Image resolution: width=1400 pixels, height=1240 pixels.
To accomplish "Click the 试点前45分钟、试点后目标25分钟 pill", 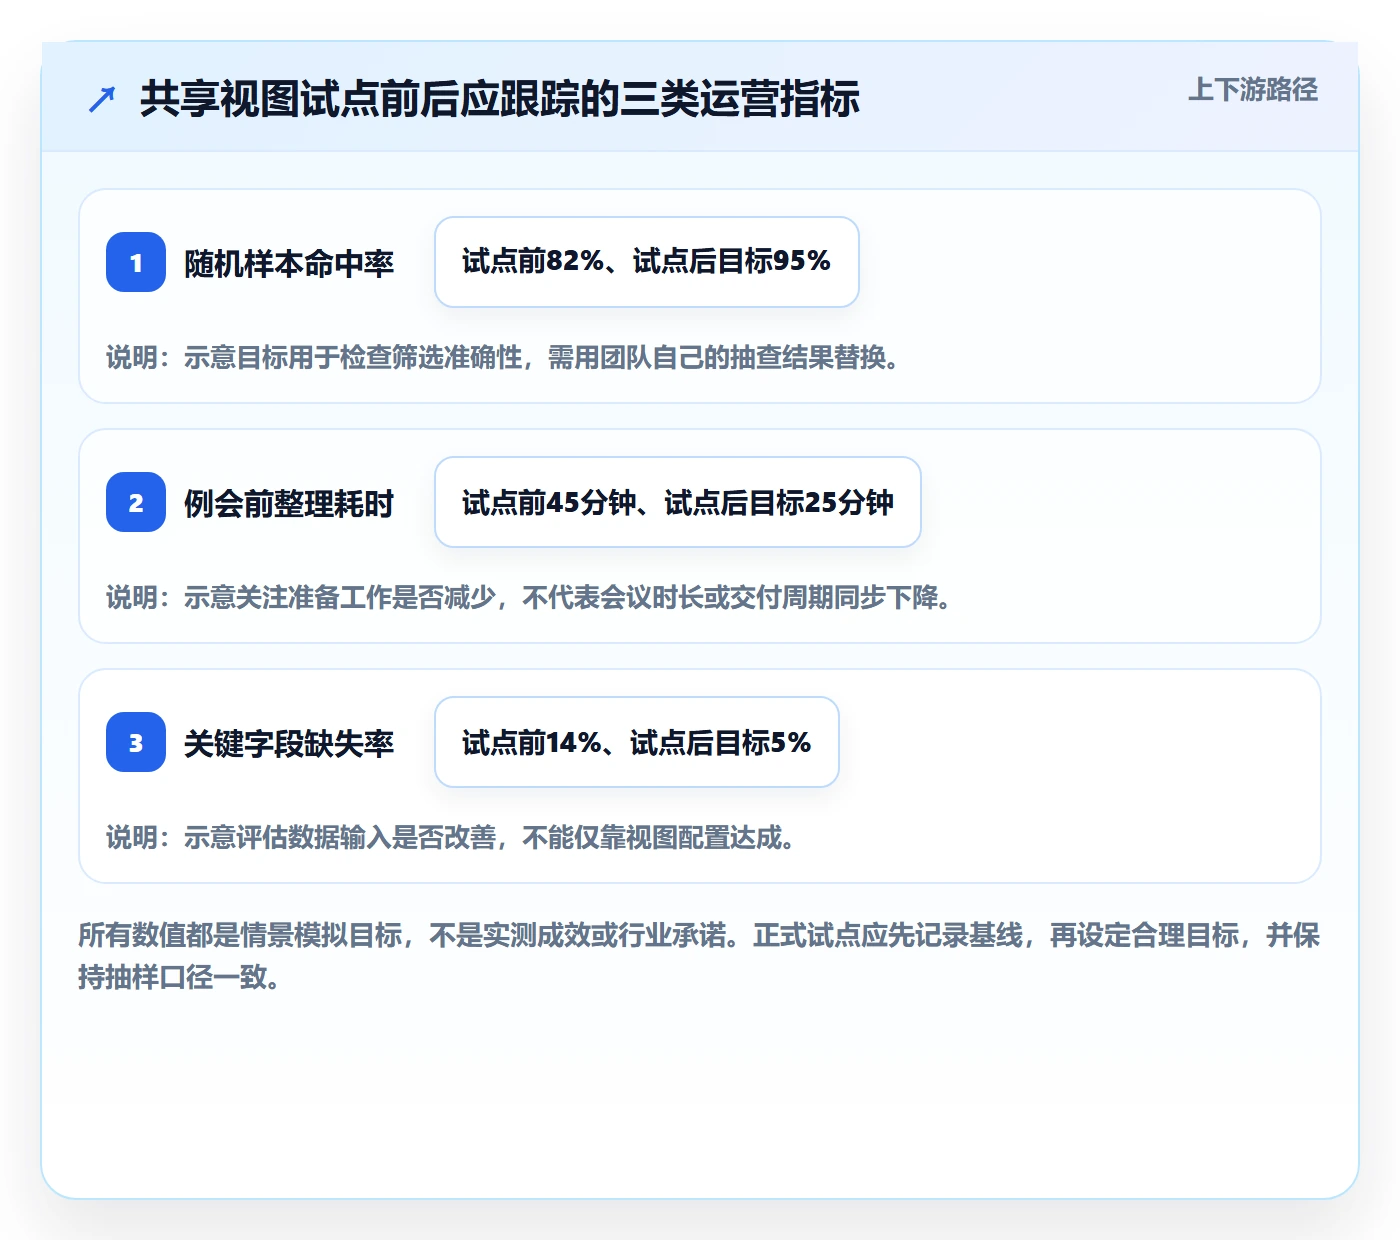I will point(678,502).
